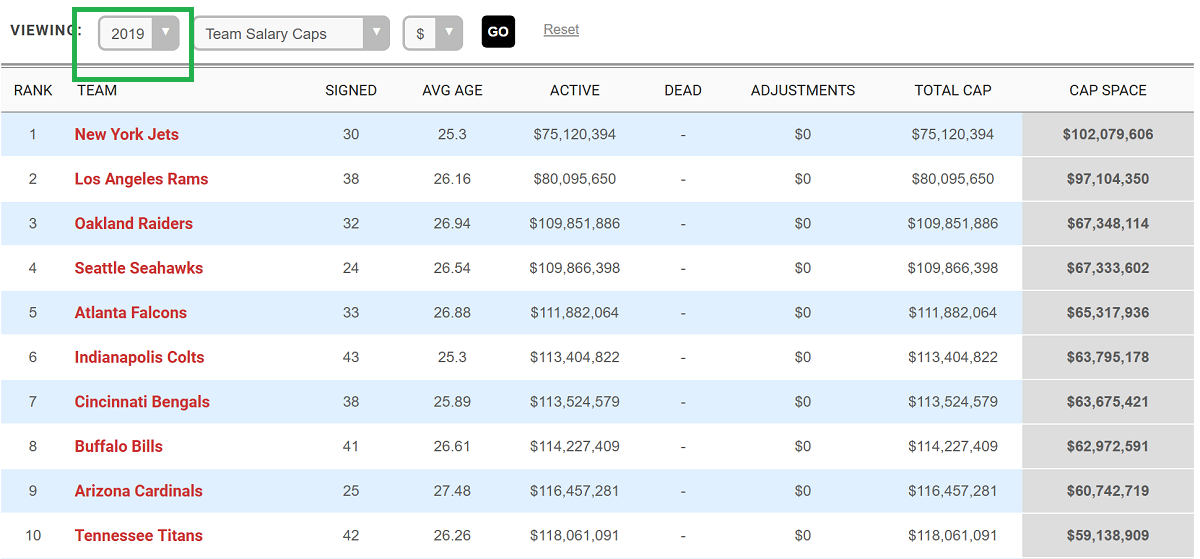Image resolution: width=1200 pixels, height=559 pixels.
Task: Sort by the RANK column header
Action: point(33,90)
